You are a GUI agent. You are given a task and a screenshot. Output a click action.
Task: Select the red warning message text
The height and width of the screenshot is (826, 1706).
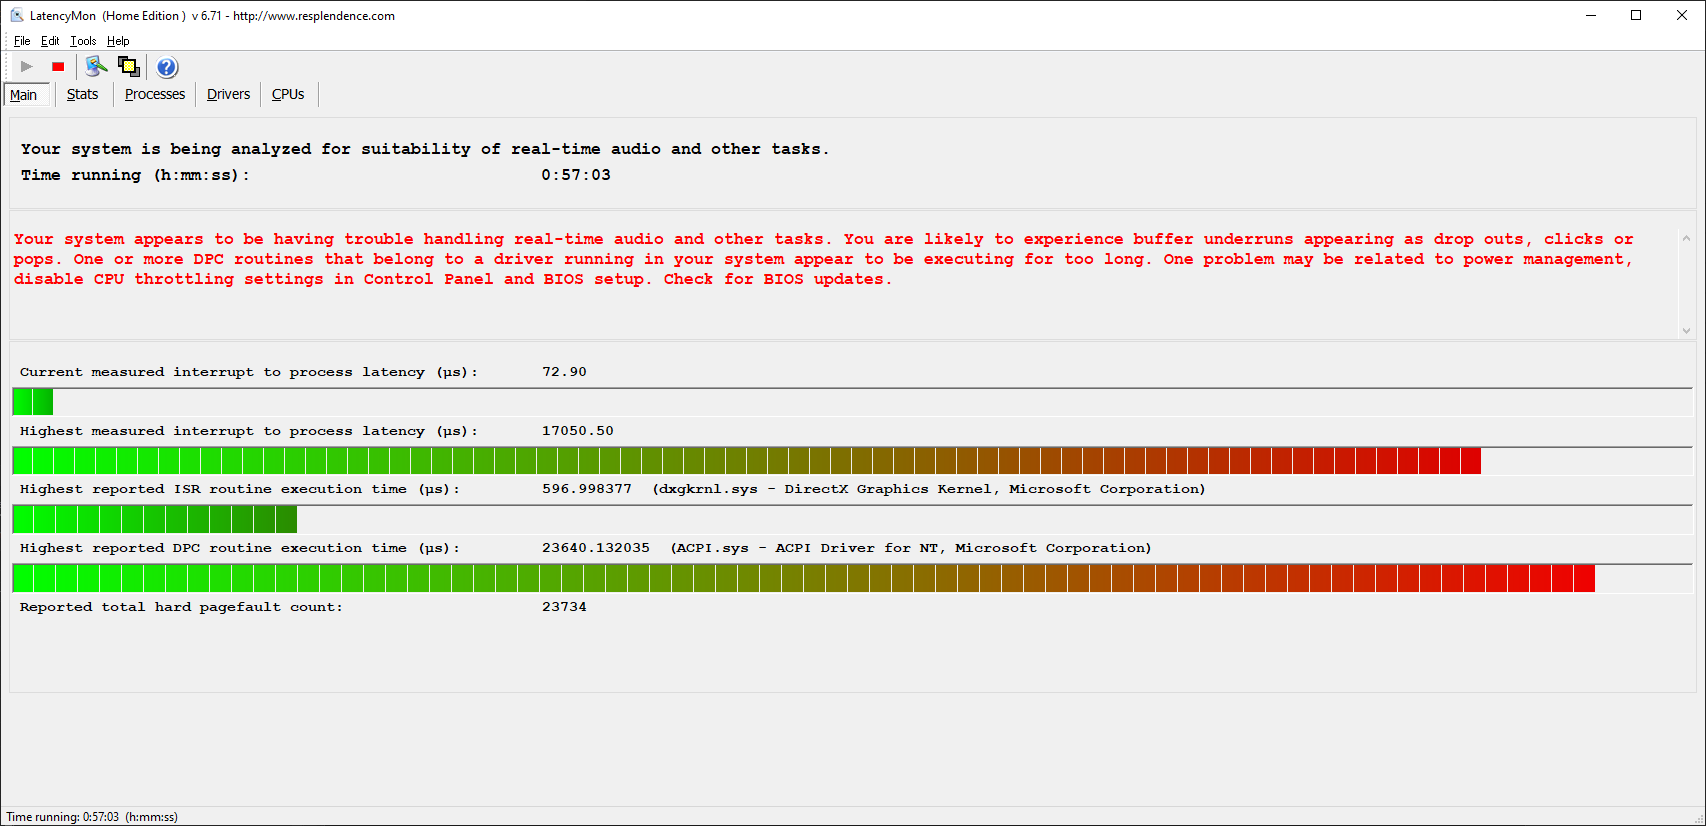click(823, 259)
